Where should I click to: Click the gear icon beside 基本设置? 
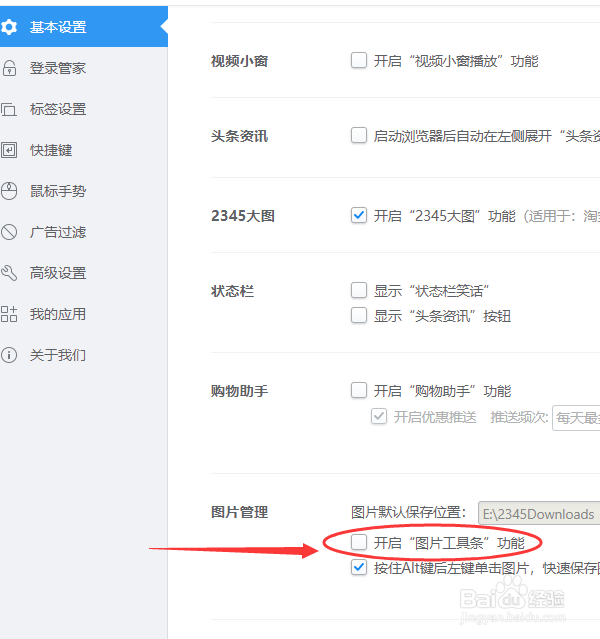[9, 27]
